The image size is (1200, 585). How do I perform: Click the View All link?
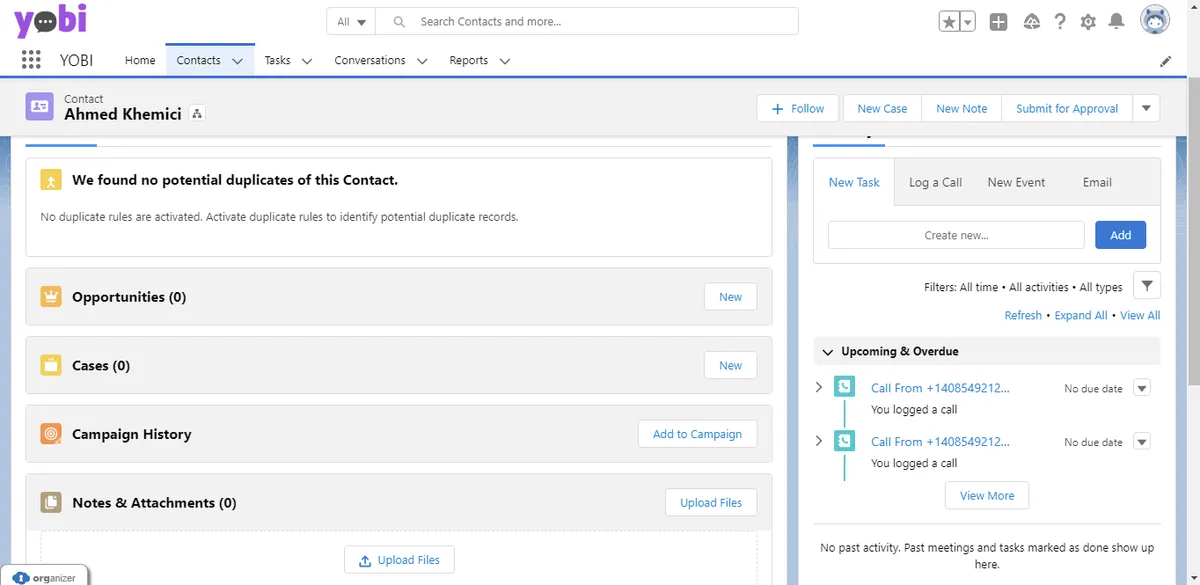[x=1140, y=315]
